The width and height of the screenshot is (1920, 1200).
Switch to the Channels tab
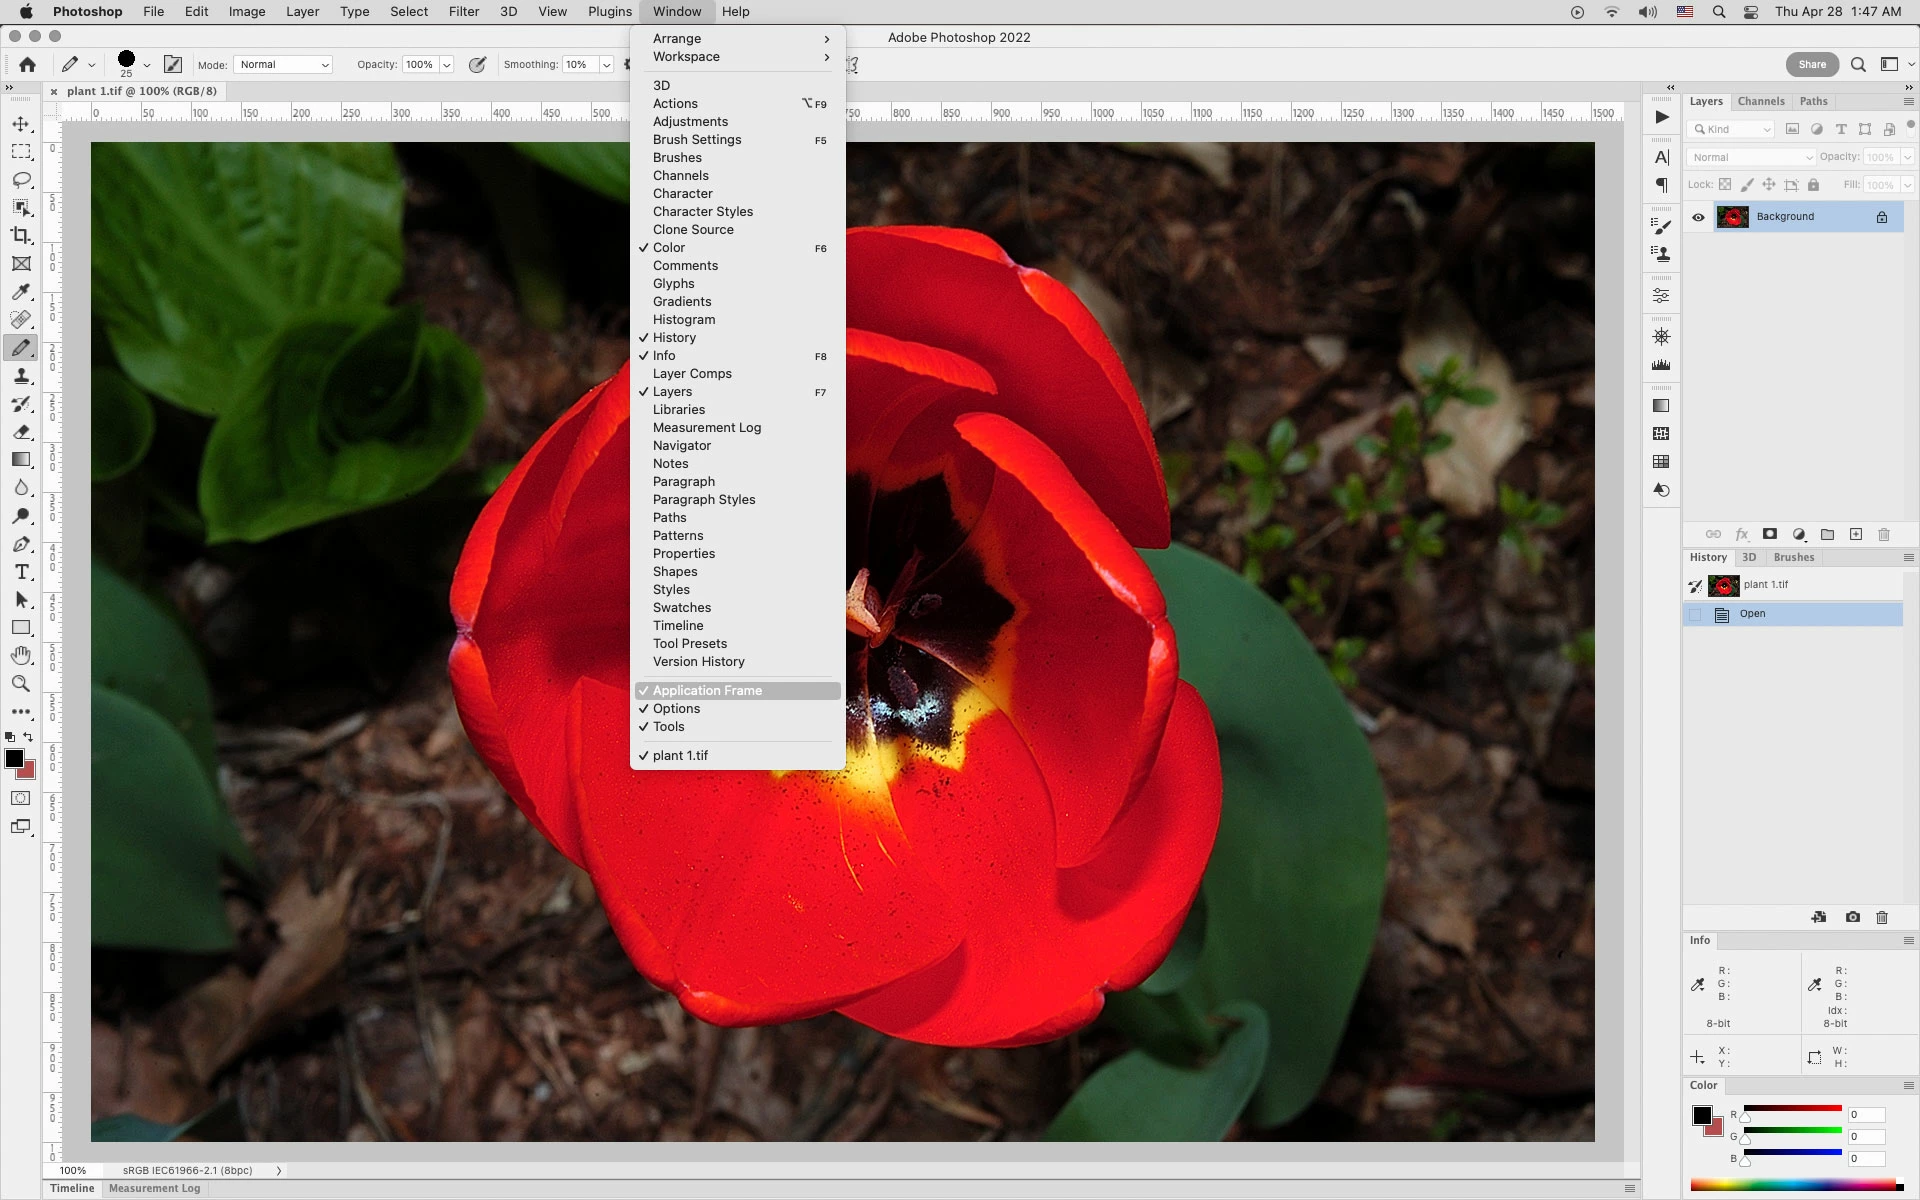pos(1760,101)
